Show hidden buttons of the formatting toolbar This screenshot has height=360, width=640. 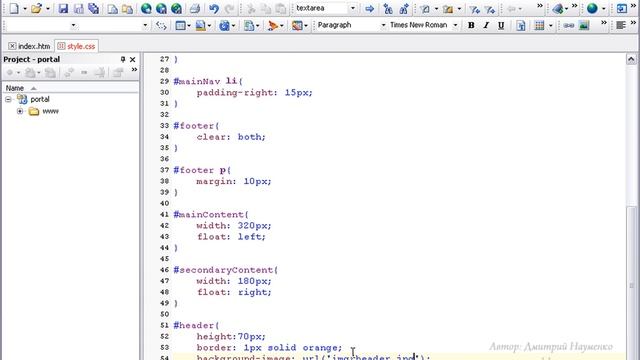tap(604, 23)
